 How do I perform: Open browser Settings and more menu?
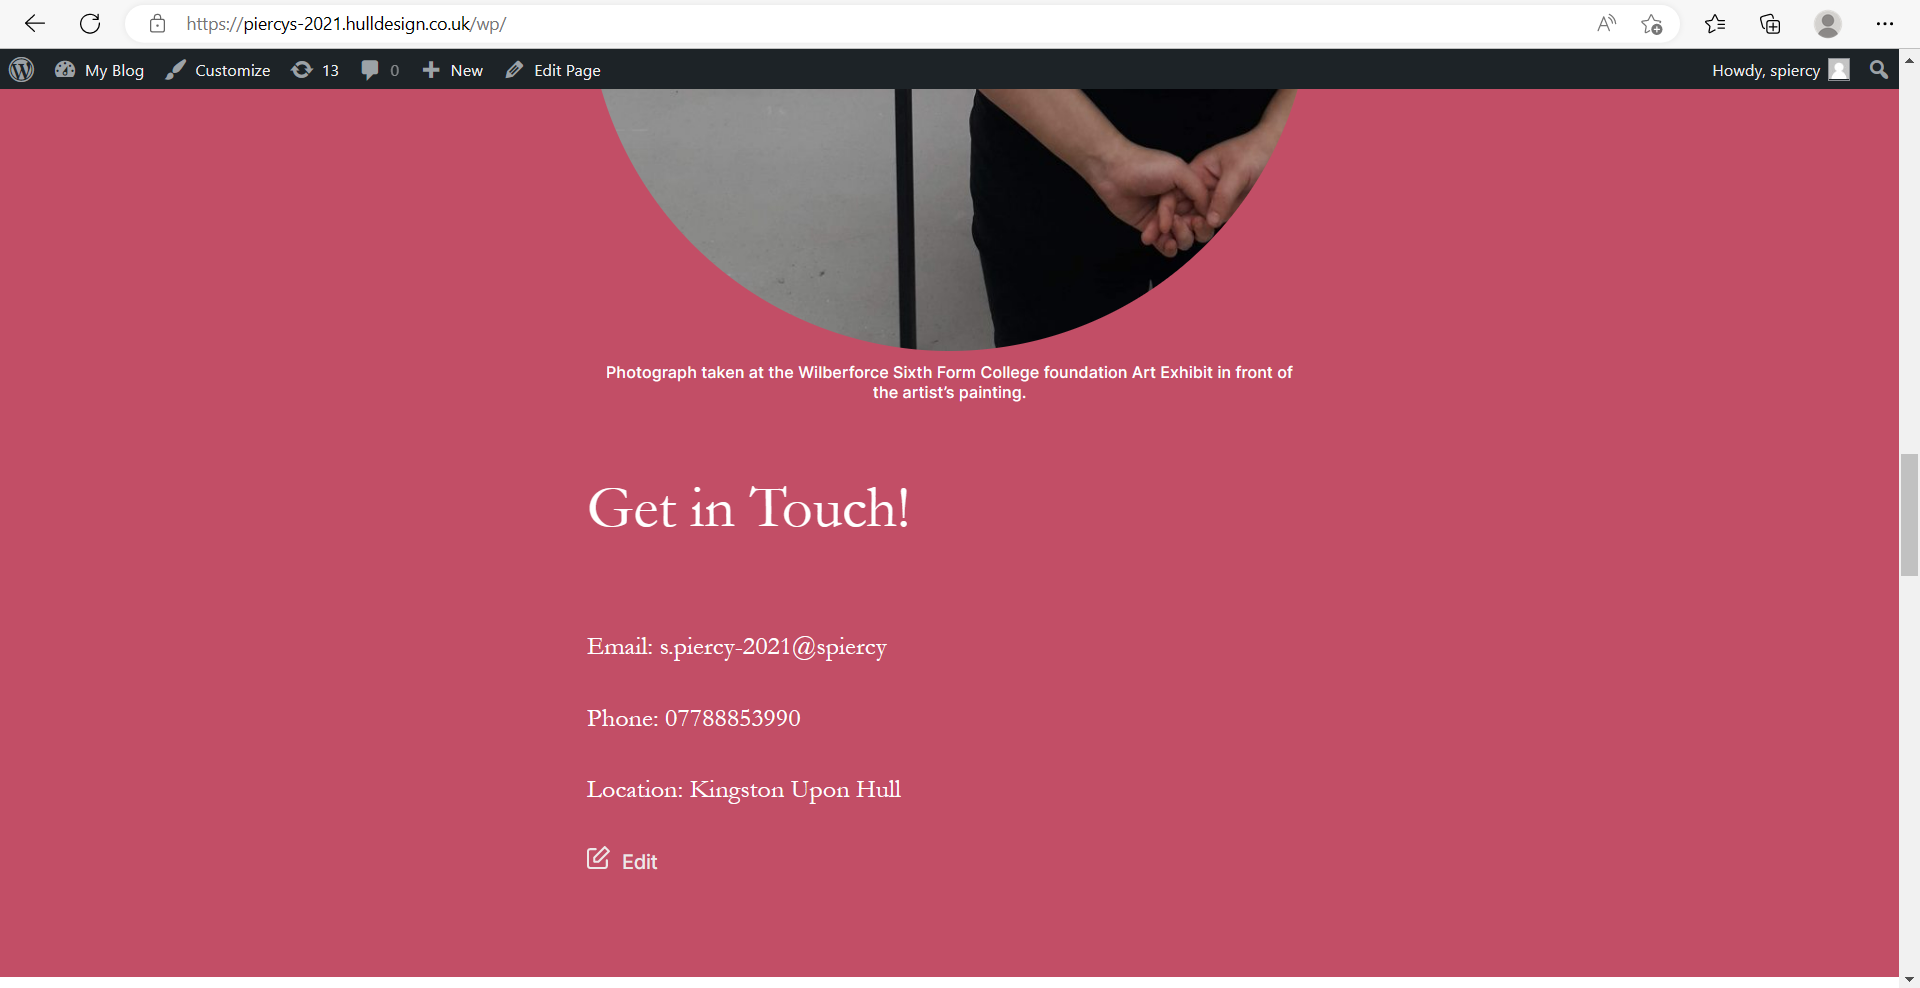pos(1884,24)
